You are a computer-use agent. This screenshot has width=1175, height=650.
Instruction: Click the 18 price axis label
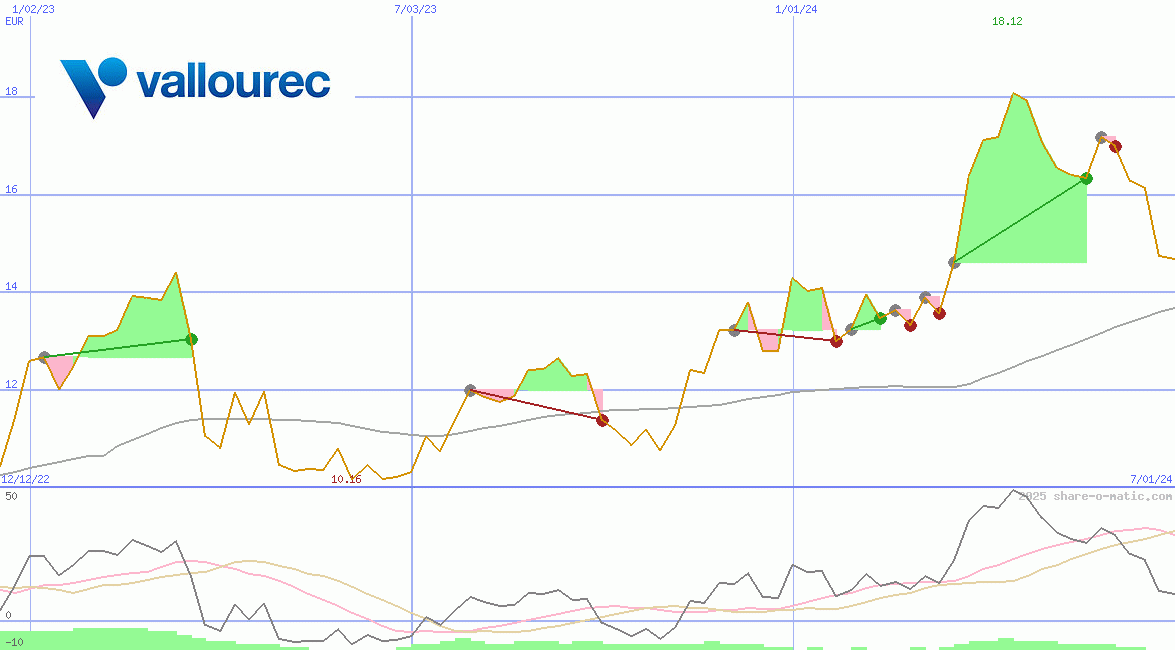[12, 92]
